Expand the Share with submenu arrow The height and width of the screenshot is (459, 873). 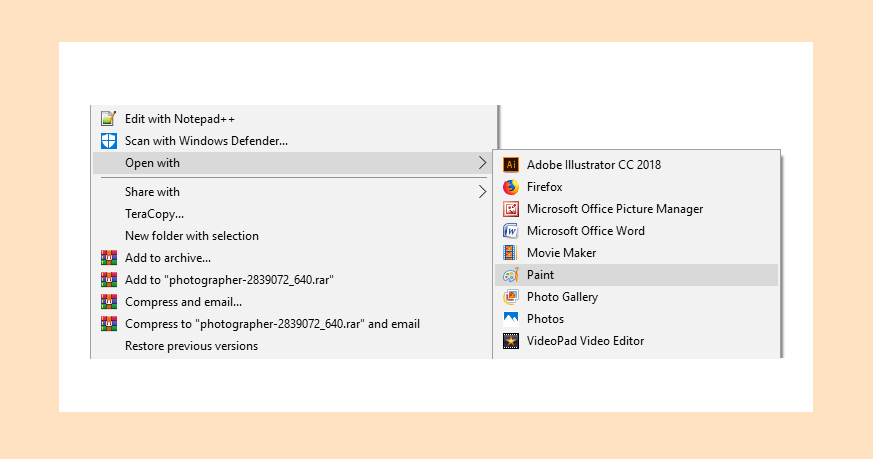(x=482, y=192)
